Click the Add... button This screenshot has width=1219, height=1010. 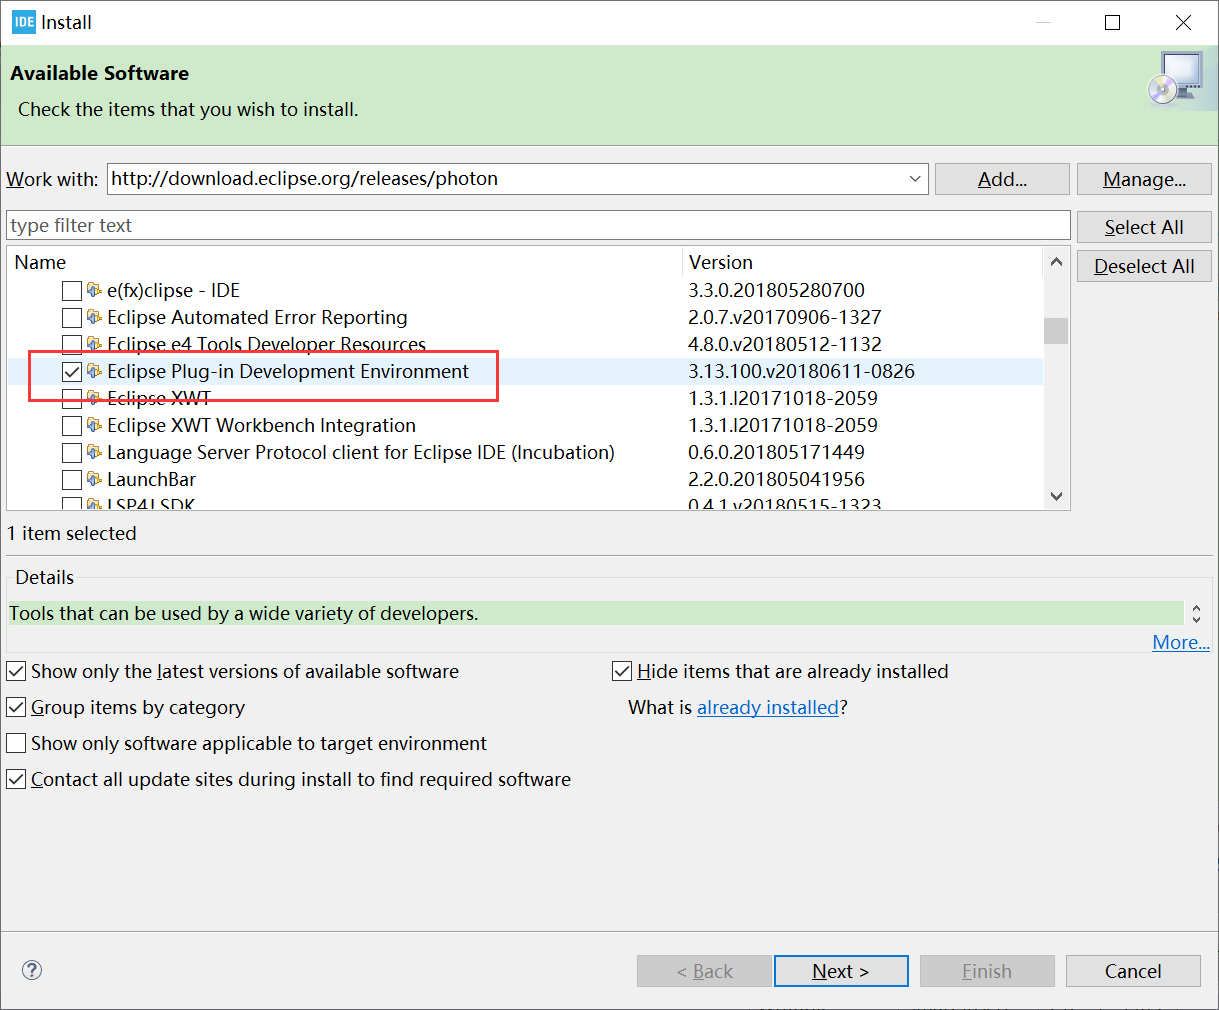[x=1002, y=179]
